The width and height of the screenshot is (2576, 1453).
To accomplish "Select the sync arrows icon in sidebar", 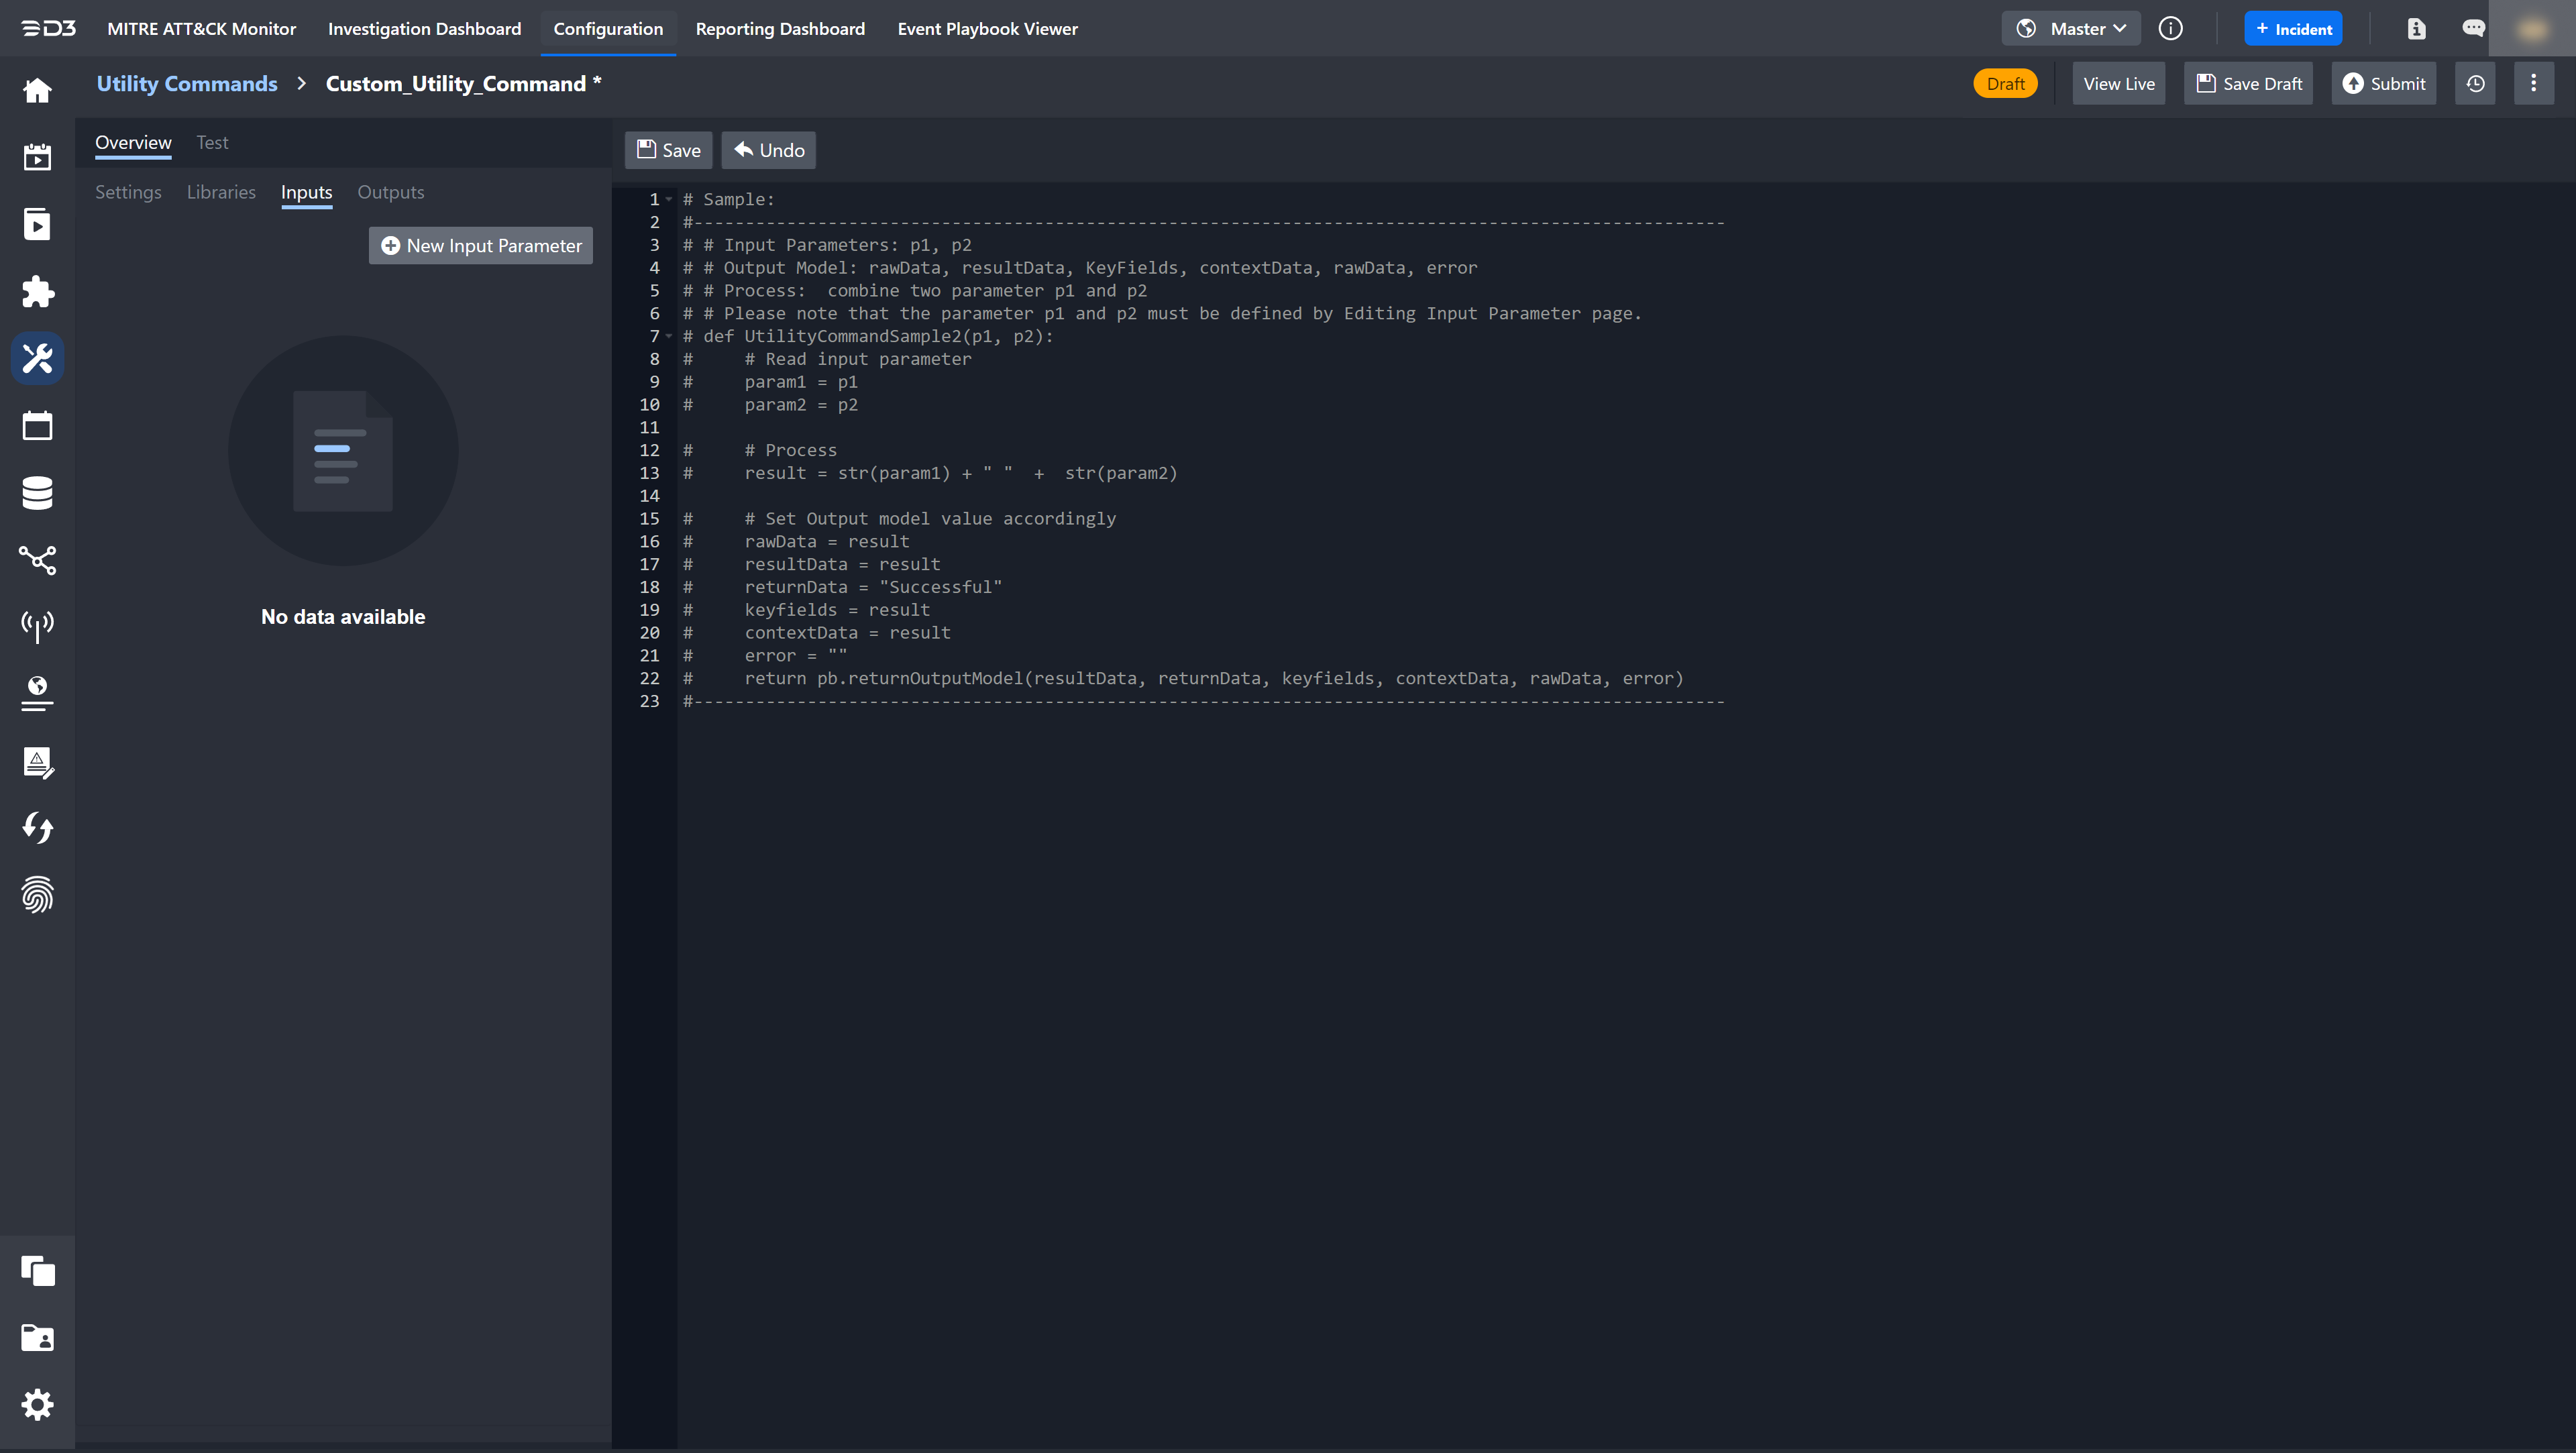I will 37,828.
